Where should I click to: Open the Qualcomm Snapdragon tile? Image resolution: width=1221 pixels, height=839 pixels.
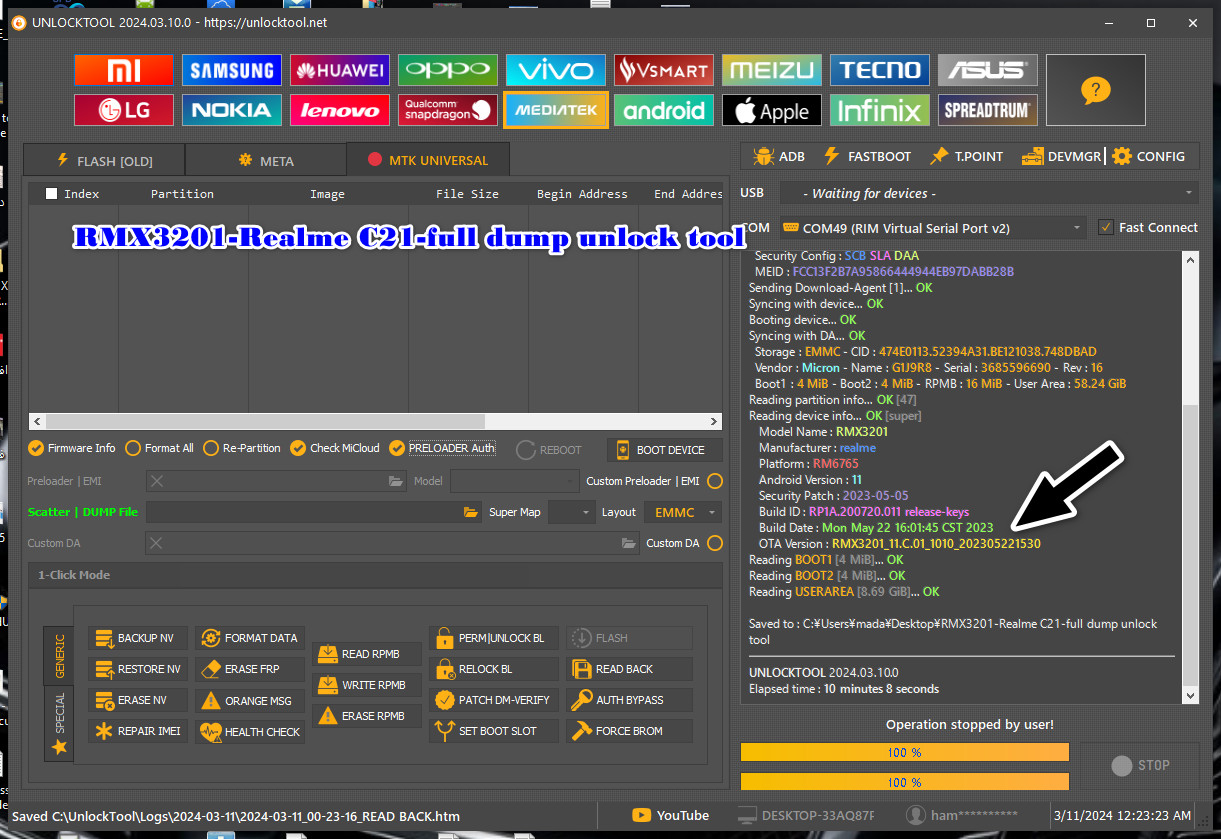pyautogui.click(x=448, y=110)
